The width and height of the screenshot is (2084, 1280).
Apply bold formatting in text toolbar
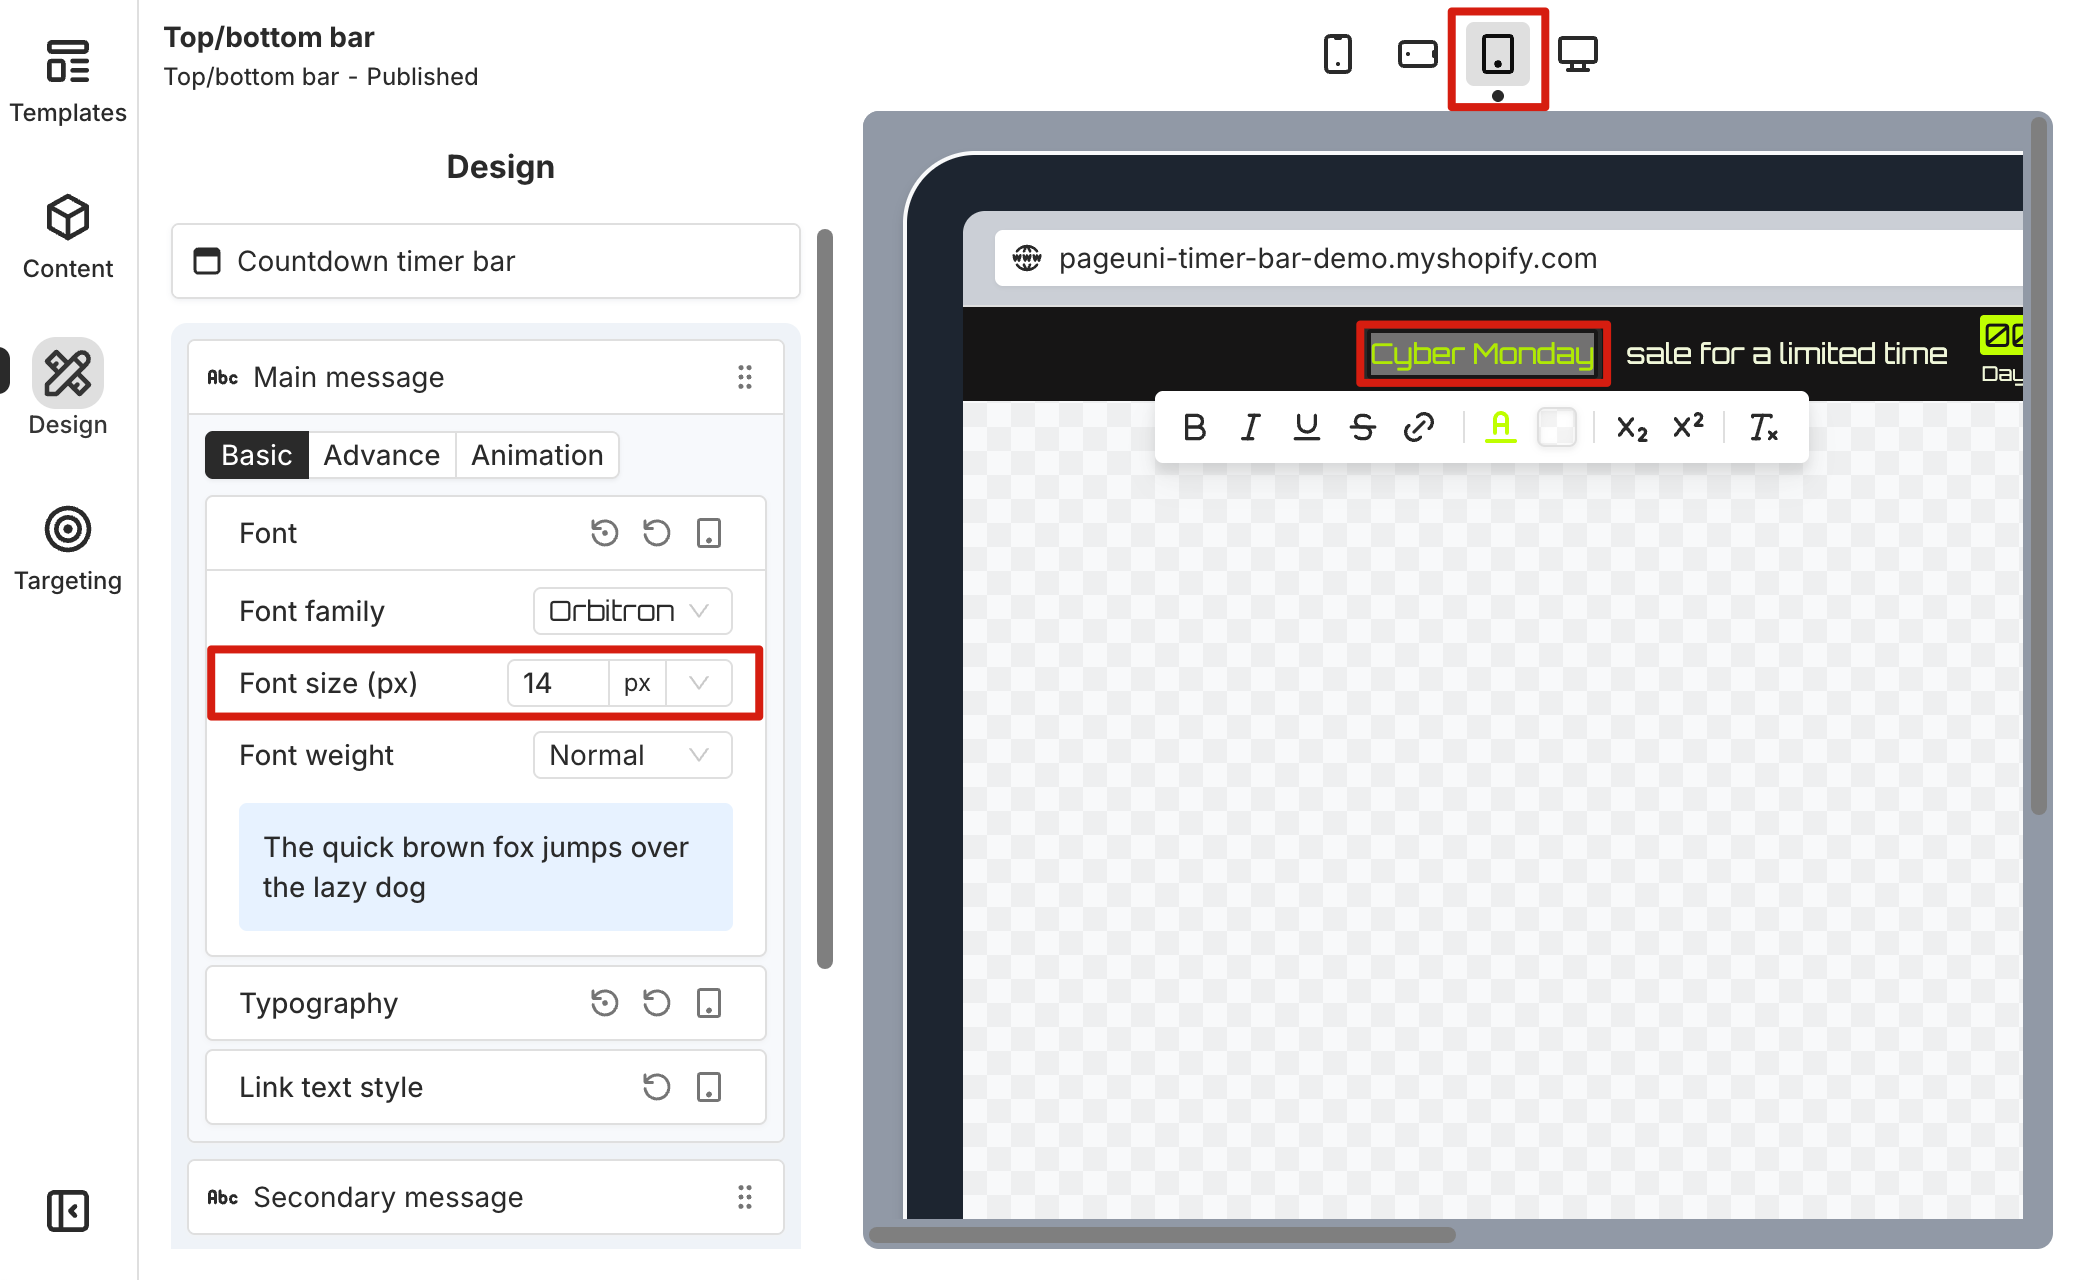[1194, 427]
